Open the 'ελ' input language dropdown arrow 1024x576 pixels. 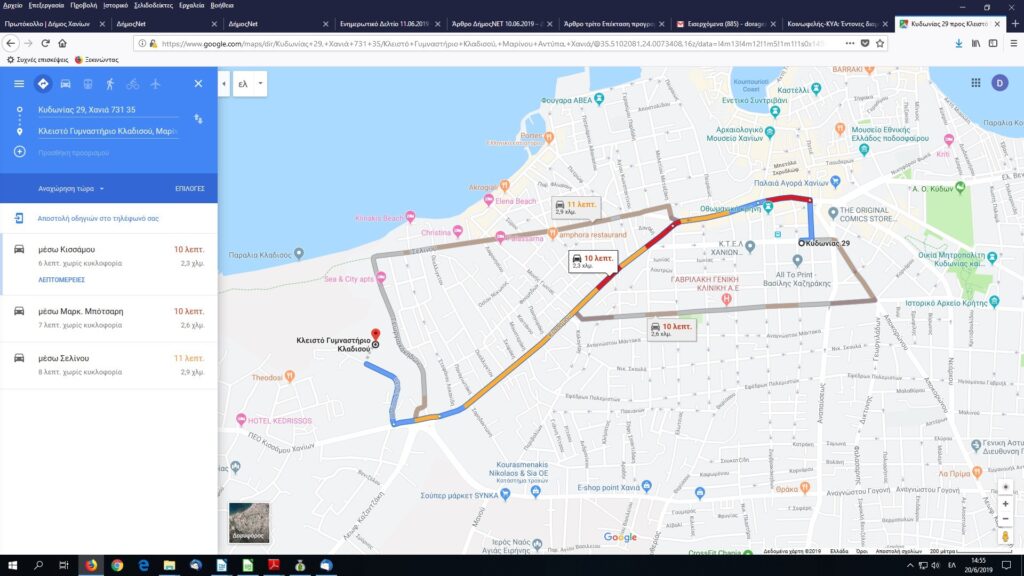tap(260, 84)
